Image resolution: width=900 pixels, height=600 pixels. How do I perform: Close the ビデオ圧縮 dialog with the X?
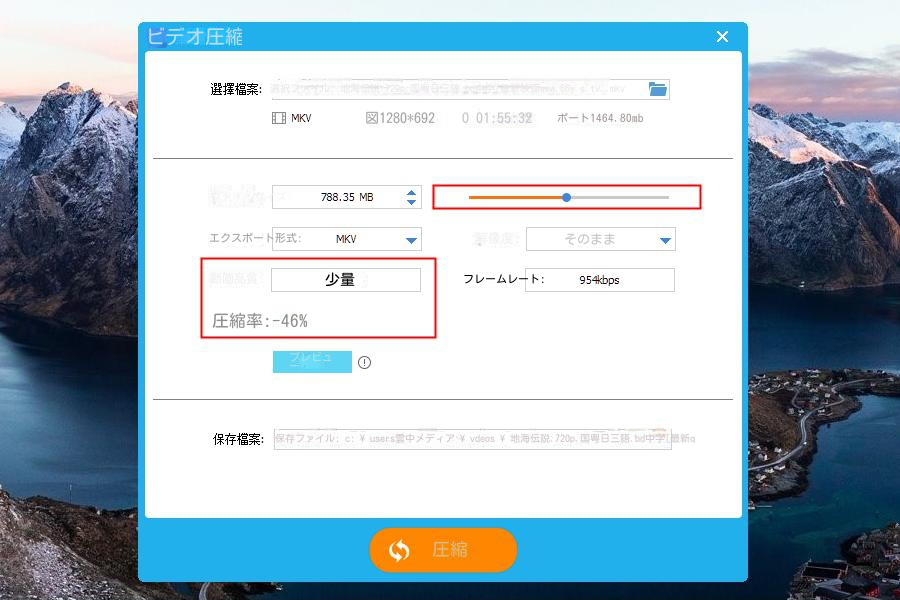(x=722, y=37)
